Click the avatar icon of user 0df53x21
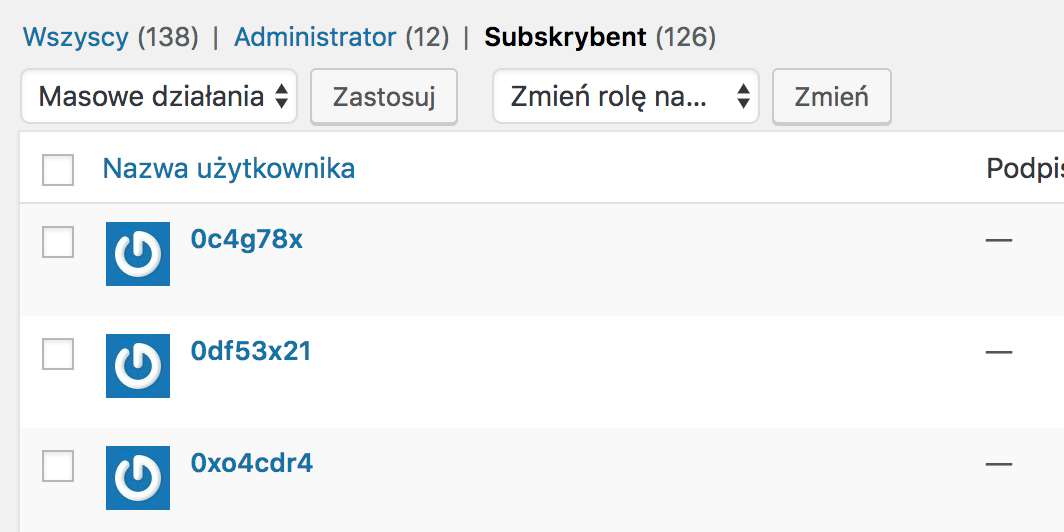The height and width of the screenshot is (532, 1064). pyautogui.click(x=138, y=366)
